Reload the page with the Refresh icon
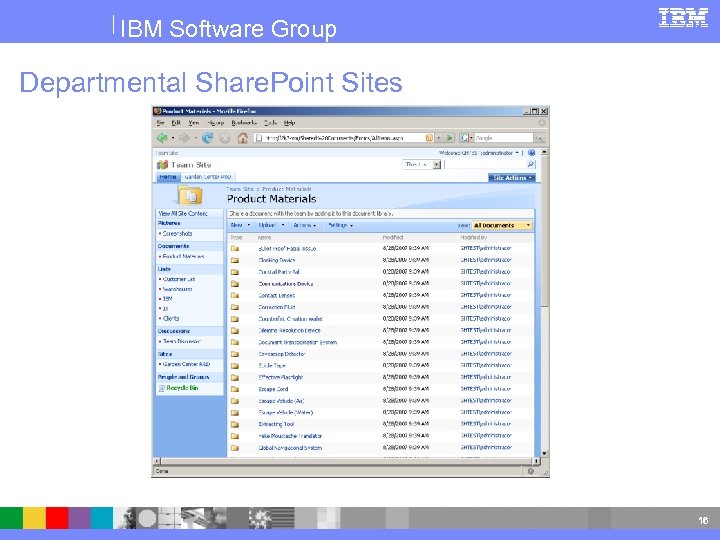 click(x=208, y=137)
